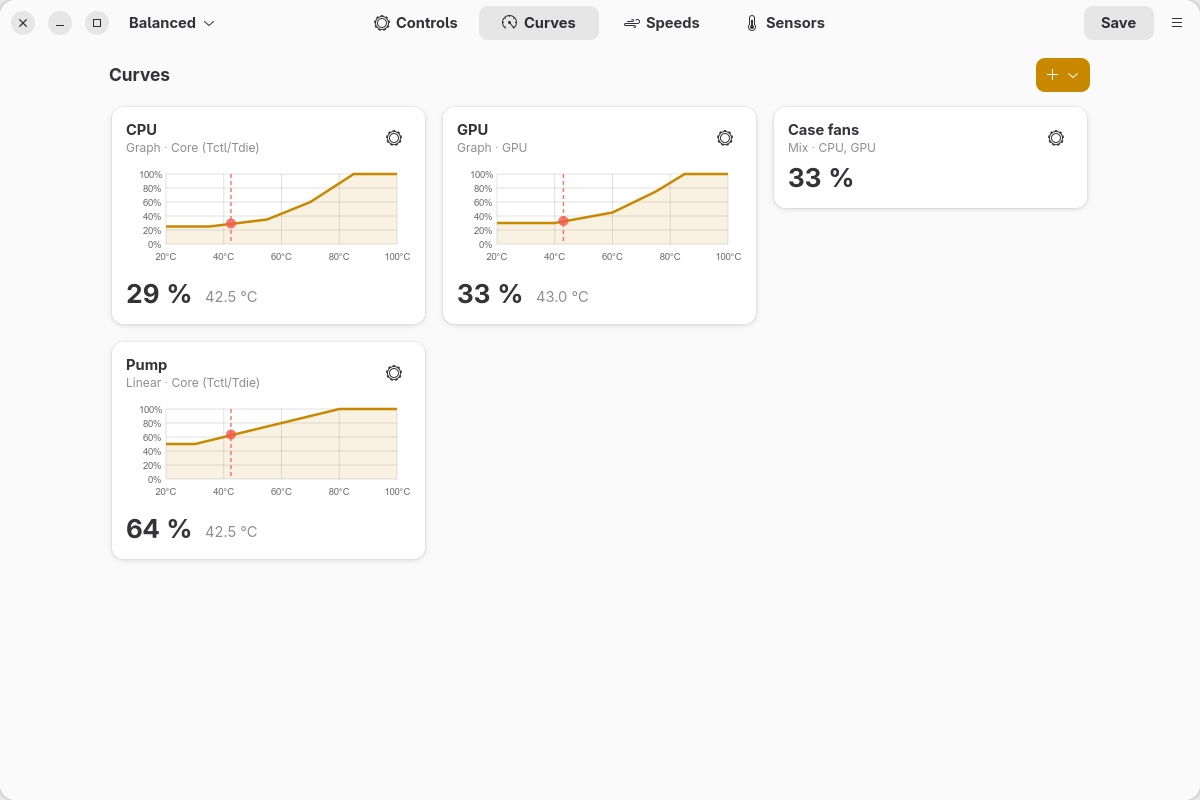Click the red point on CPU graph
Viewport: 1200px width, 800px height.
pos(231,224)
